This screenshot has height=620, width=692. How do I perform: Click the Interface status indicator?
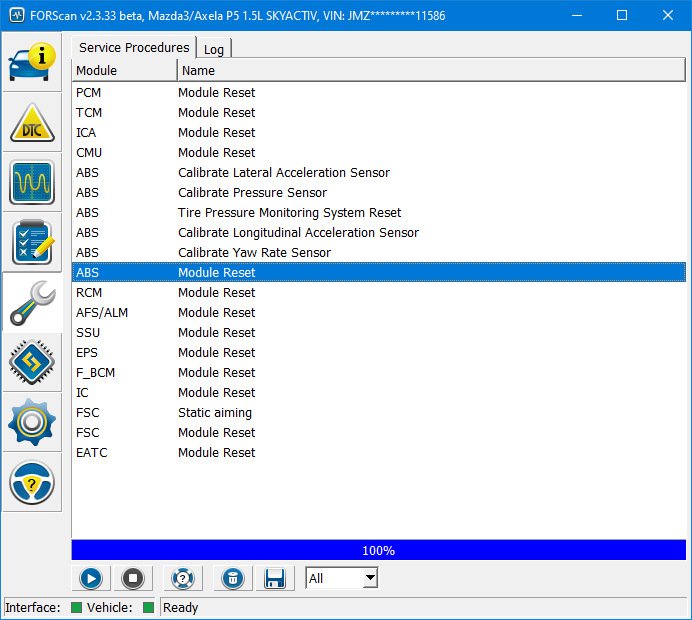tap(76, 608)
